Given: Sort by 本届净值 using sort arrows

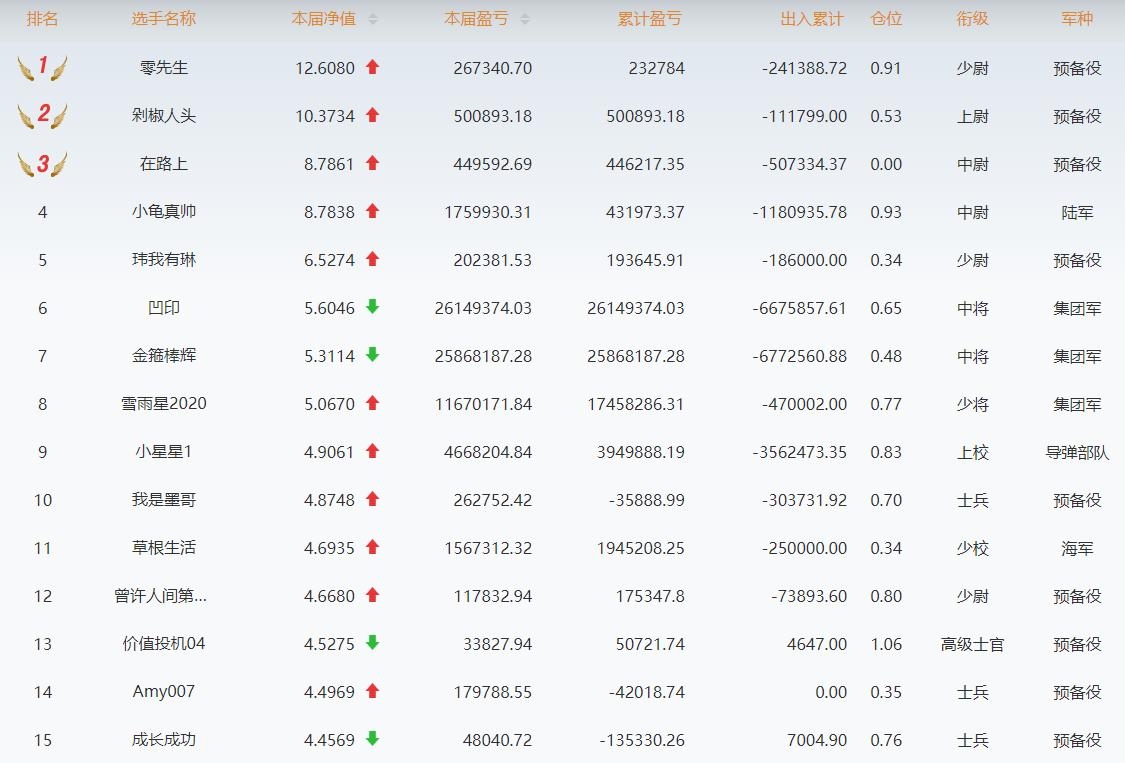Looking at the screenshot, I should [x=373, y=19].
